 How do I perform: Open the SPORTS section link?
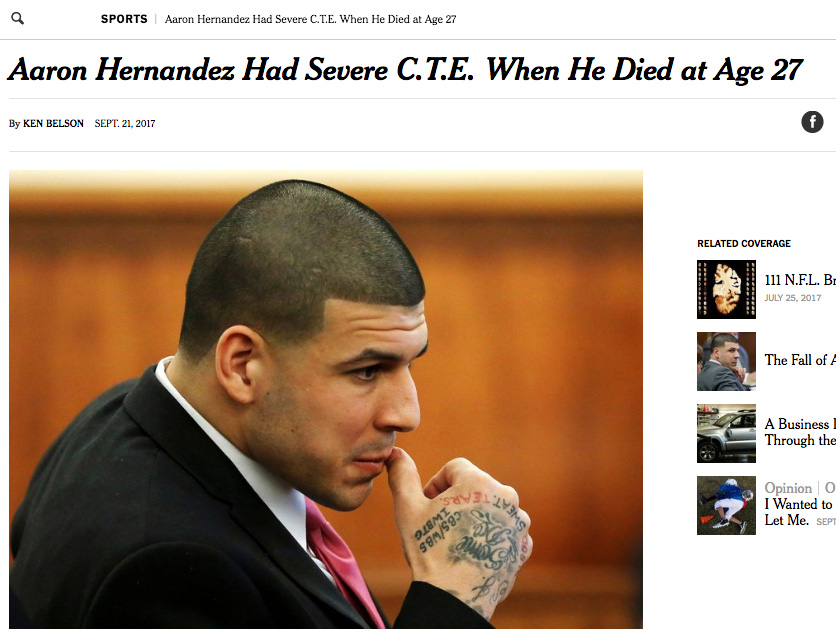tap(124, 19)
